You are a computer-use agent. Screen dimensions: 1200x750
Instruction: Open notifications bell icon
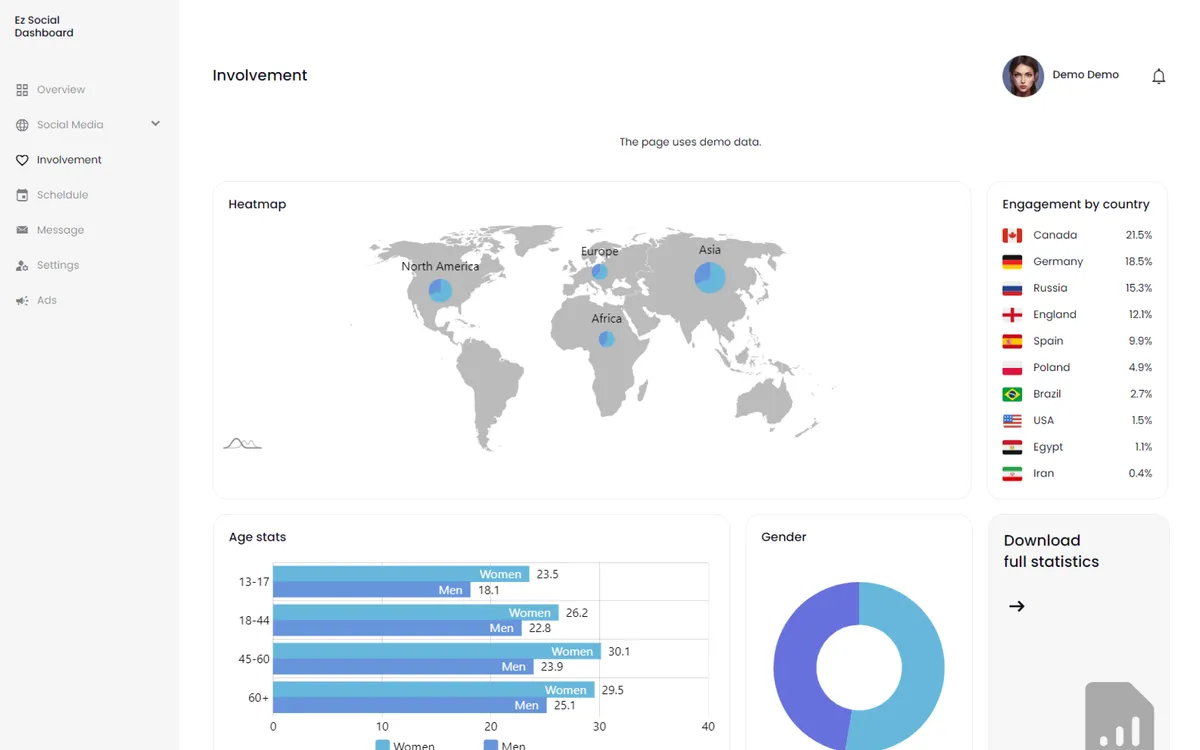[x=1158, y=76]
